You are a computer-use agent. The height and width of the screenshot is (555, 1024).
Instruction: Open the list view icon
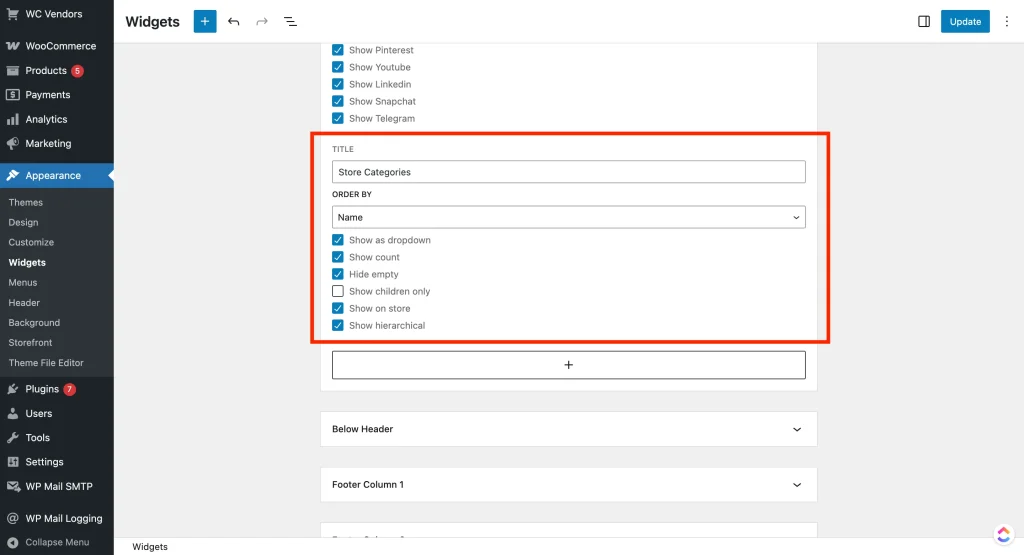point(290,21)
